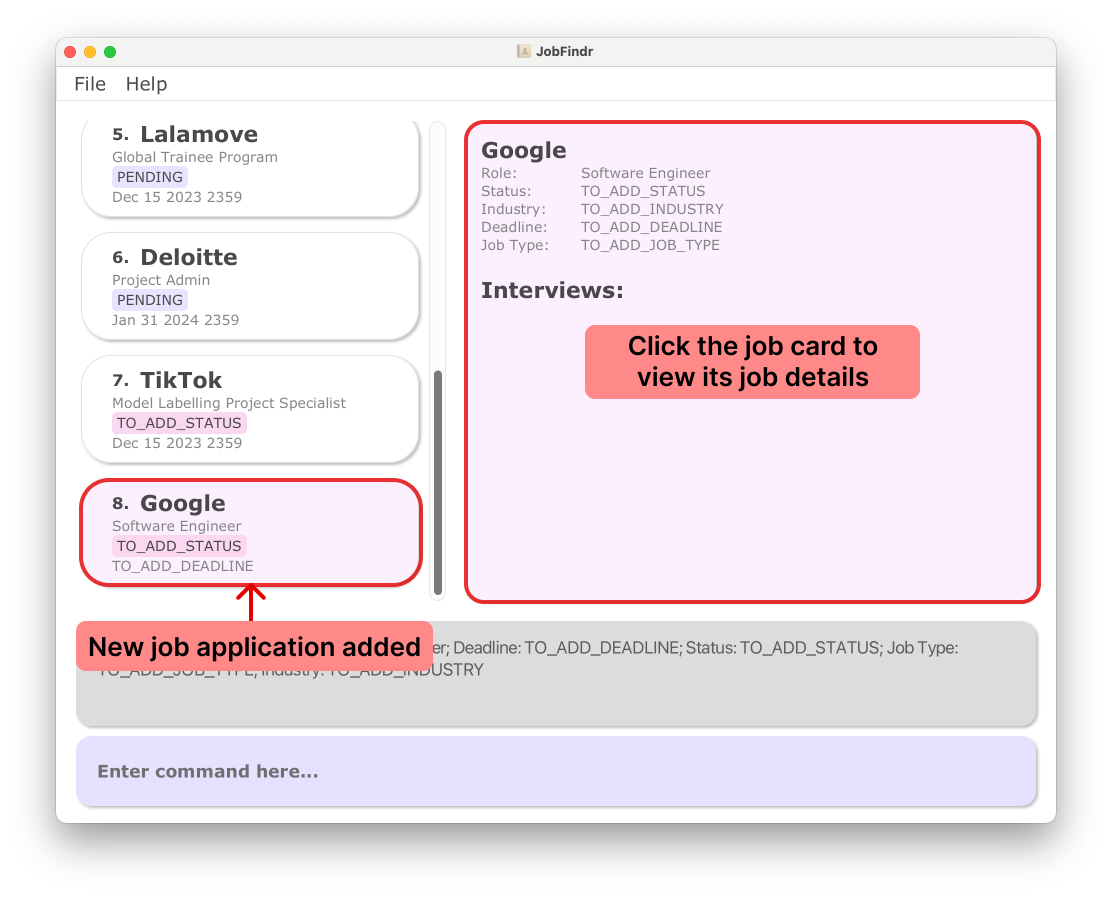
Task: Click "Model Labelling Project Specialist" role text
Action: [229, 403]
